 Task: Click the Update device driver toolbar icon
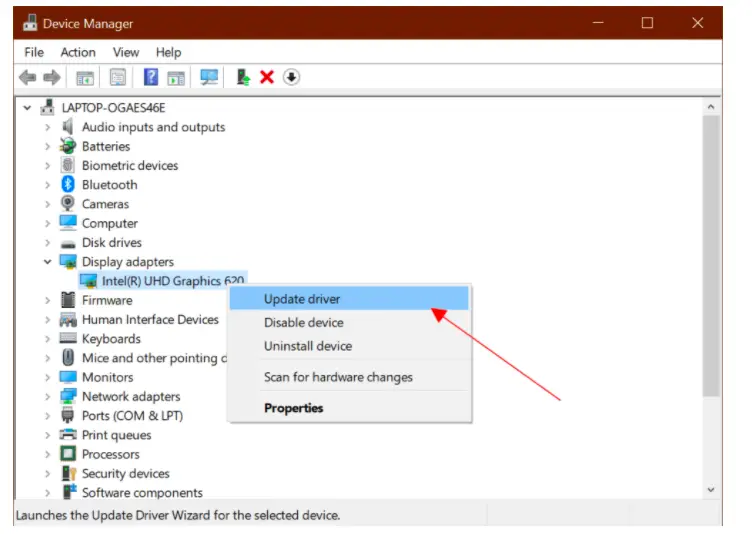pos(243,77)
